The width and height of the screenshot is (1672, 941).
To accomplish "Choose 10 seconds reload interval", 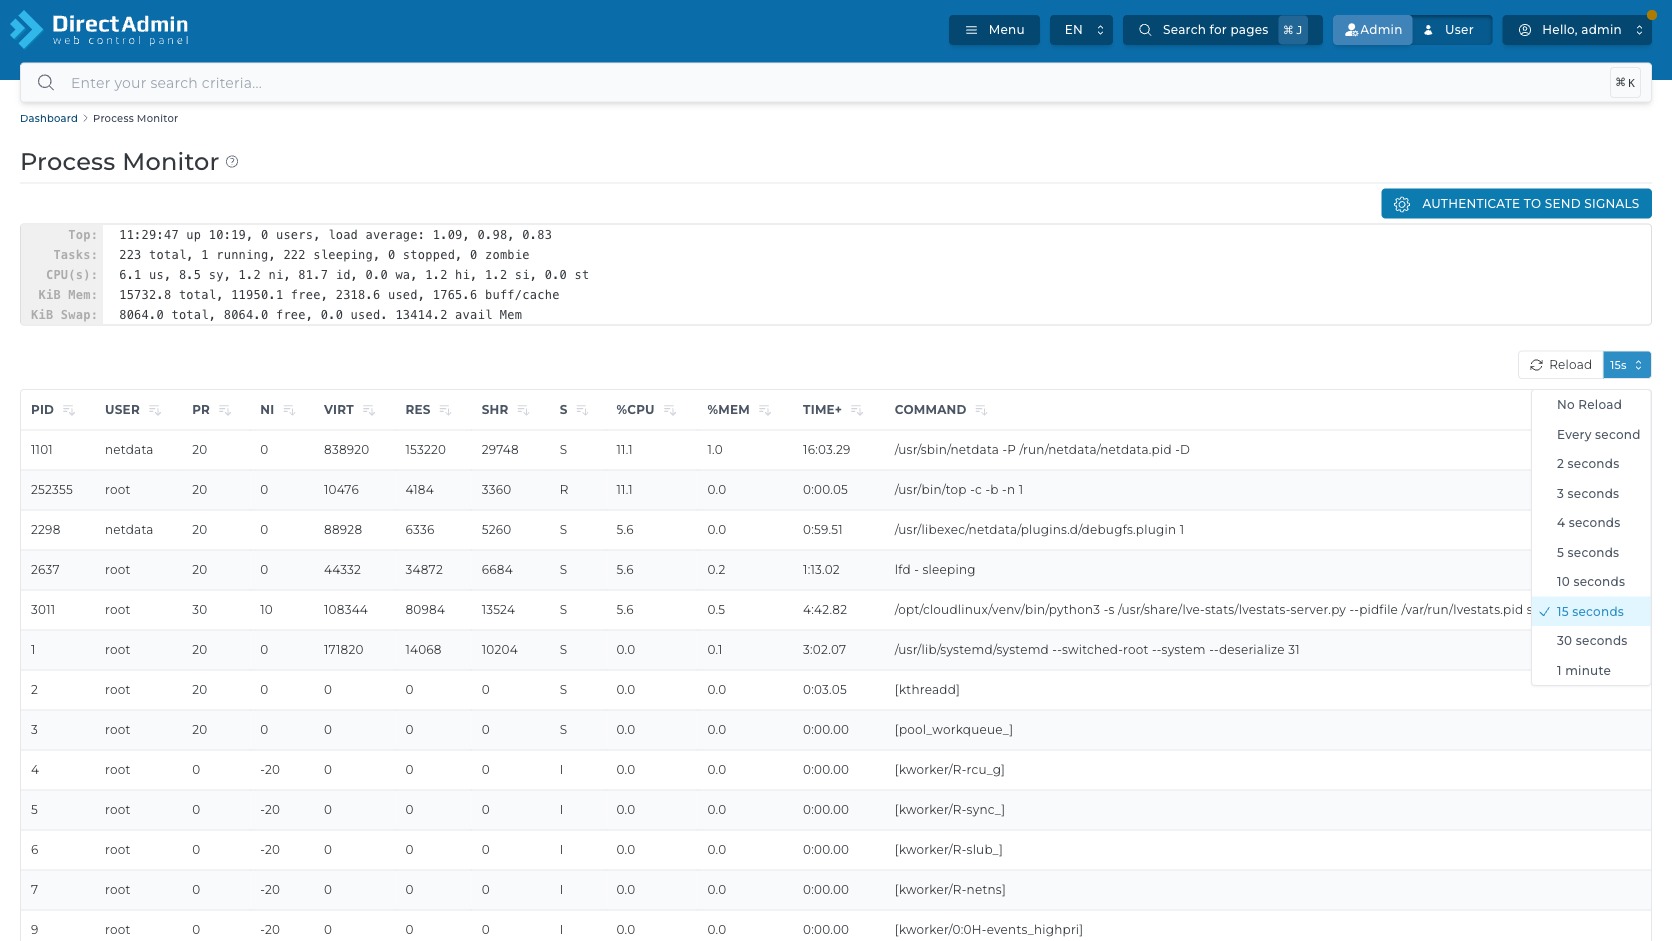I will (1590, 582).
